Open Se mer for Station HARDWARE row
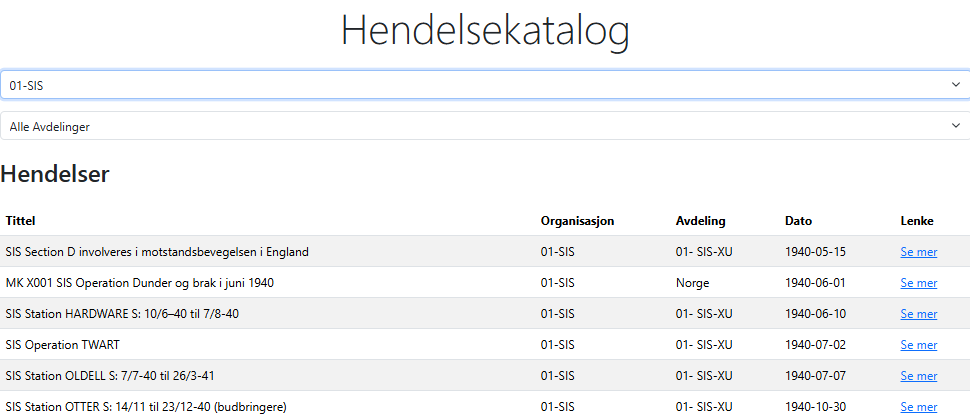The height and width of the screenshot is (417, 970). [918, 314]
